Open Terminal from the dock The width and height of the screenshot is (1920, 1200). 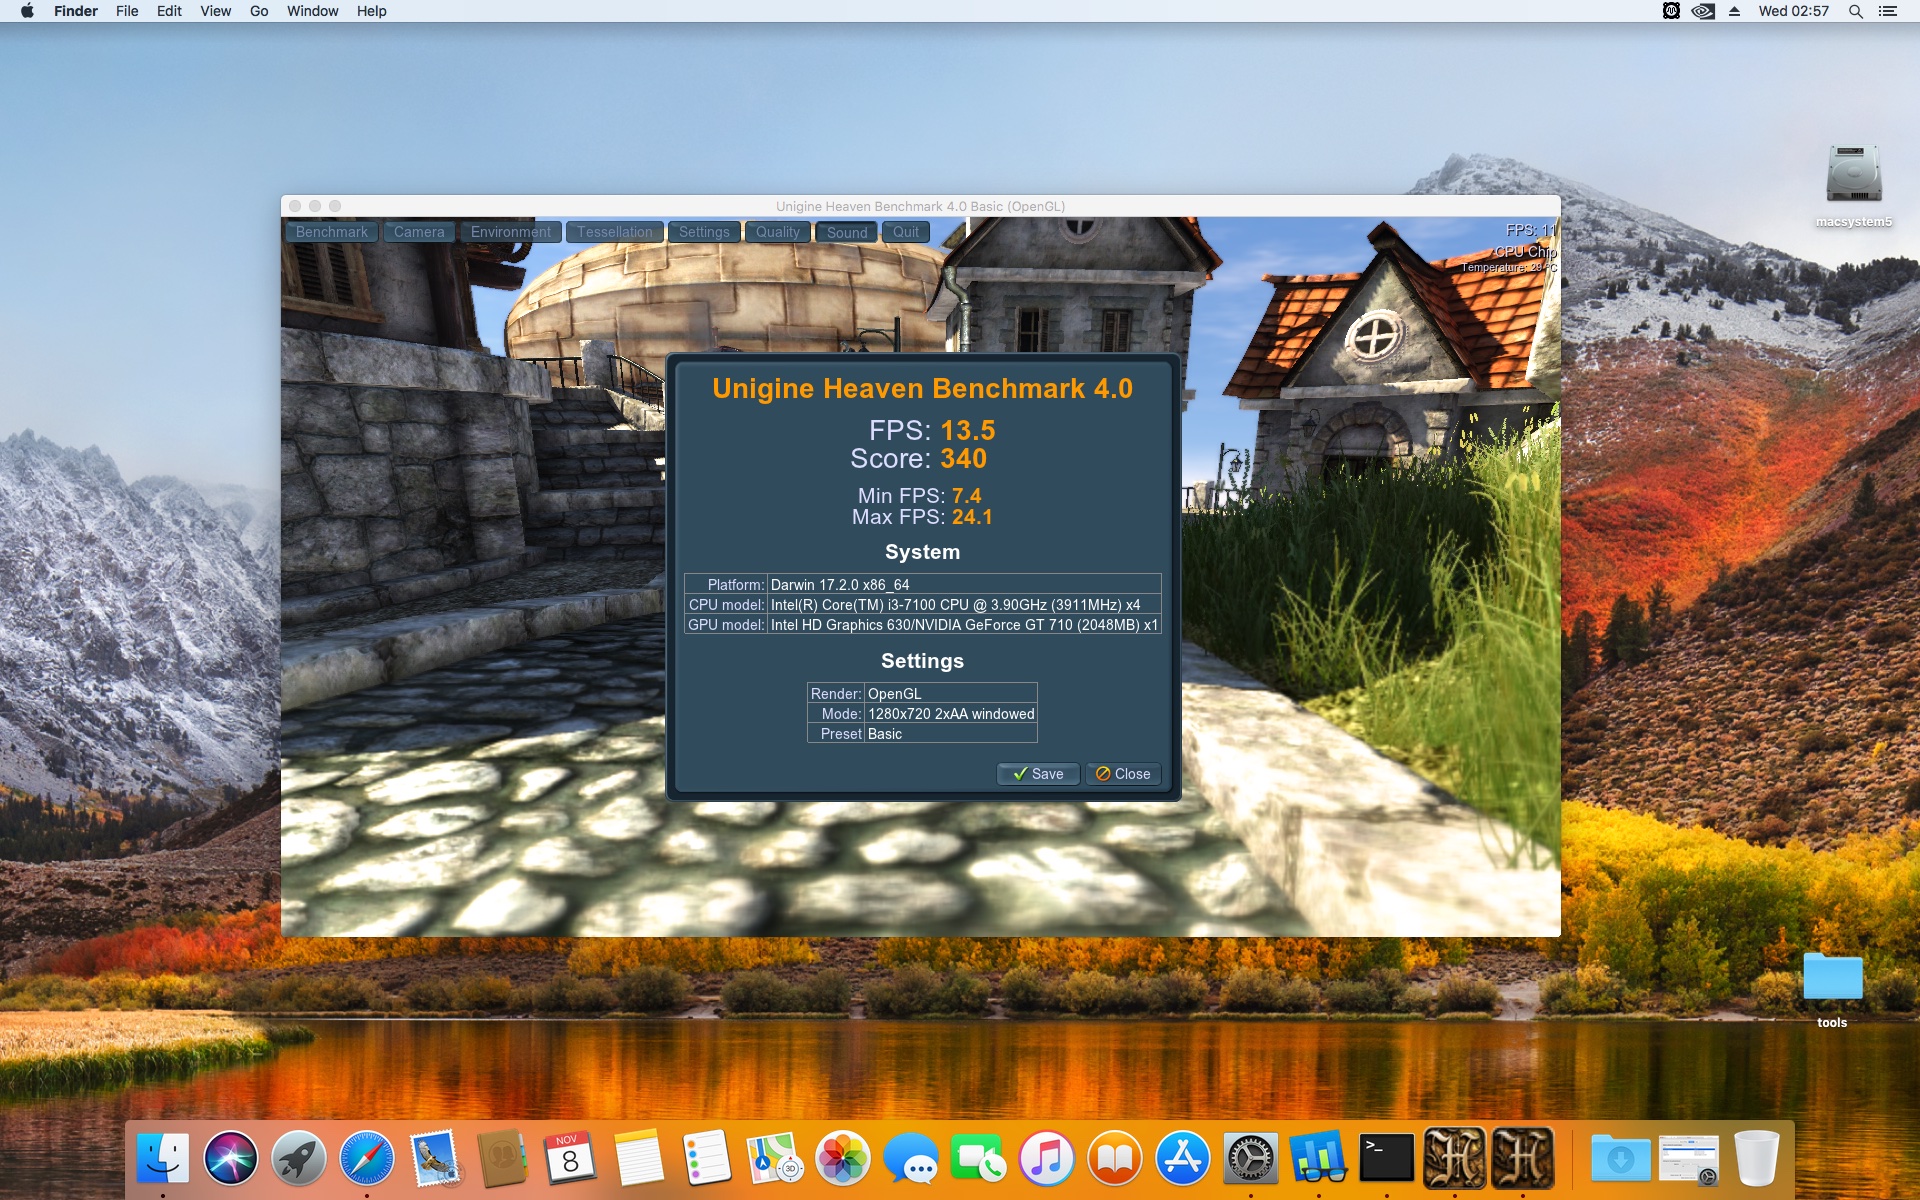[x=1386, y=1159]
